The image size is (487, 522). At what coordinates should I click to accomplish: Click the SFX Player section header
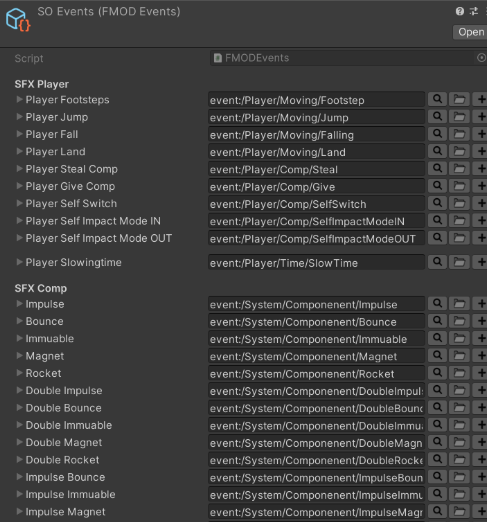pyautogui.click(x=42, y=84)
